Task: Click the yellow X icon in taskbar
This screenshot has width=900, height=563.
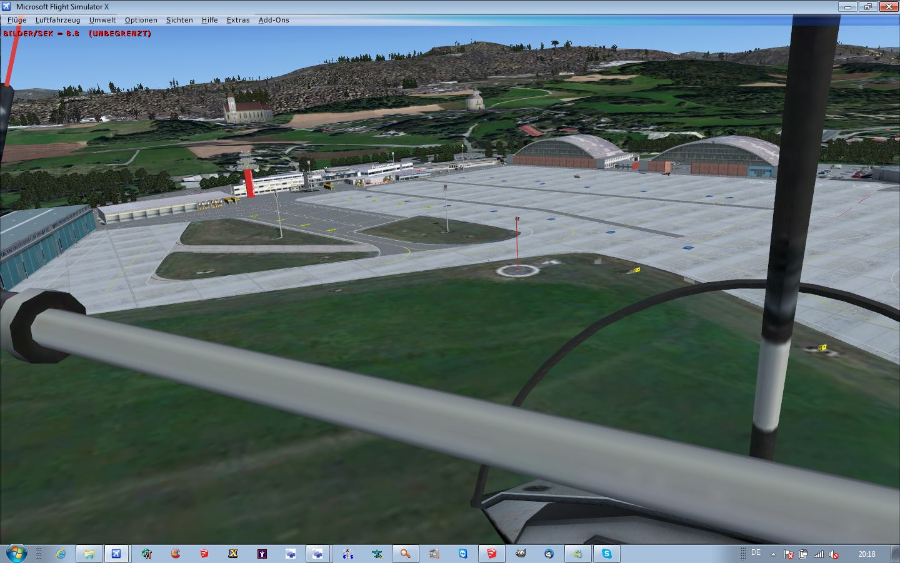Action: pos(232,554)
